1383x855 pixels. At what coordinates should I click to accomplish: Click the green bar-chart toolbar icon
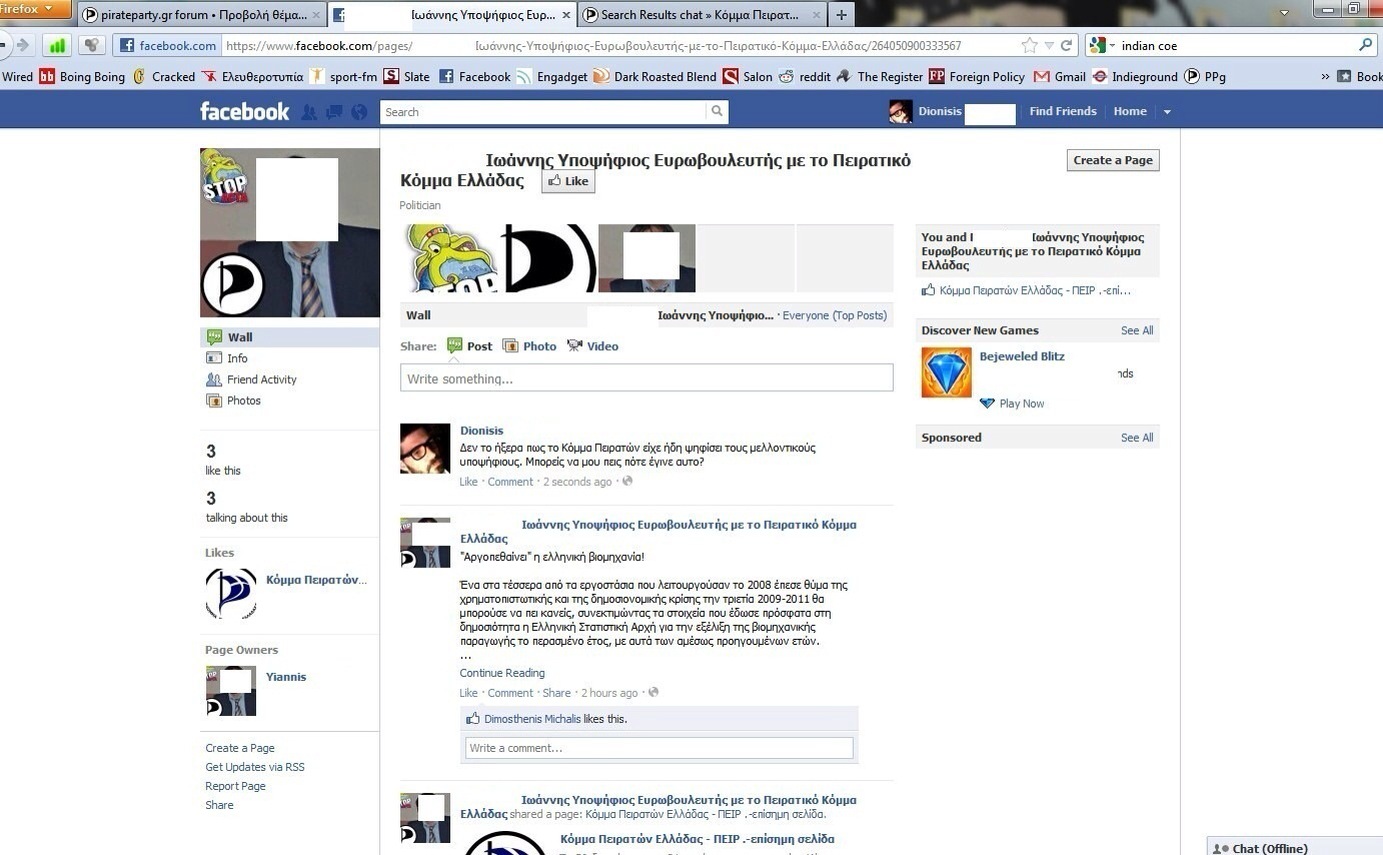click(57, 45)
